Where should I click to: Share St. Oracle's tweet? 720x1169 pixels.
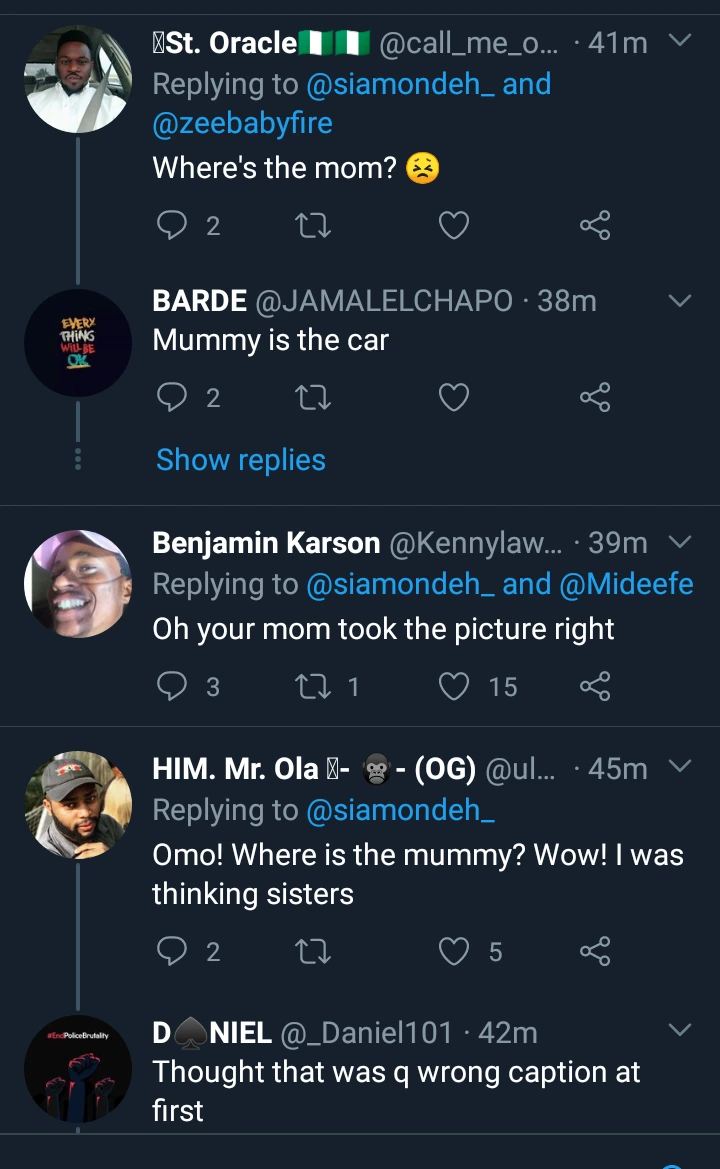point(595,226)
